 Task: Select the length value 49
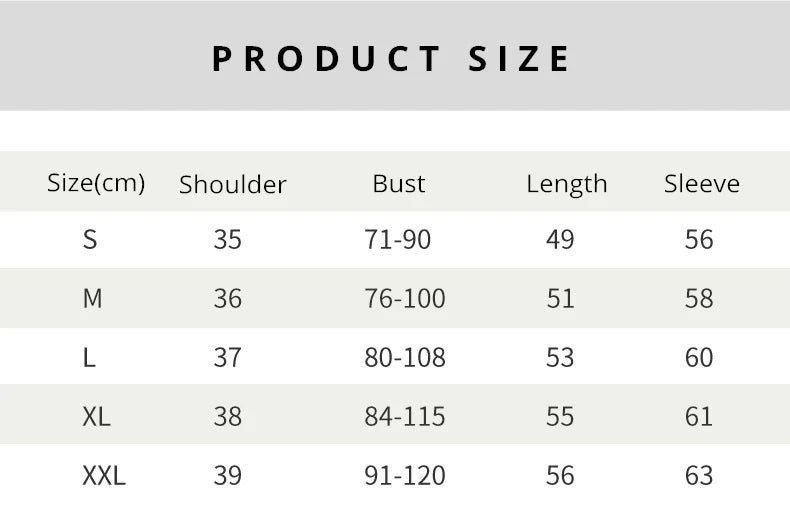click(x=560, y=240)
